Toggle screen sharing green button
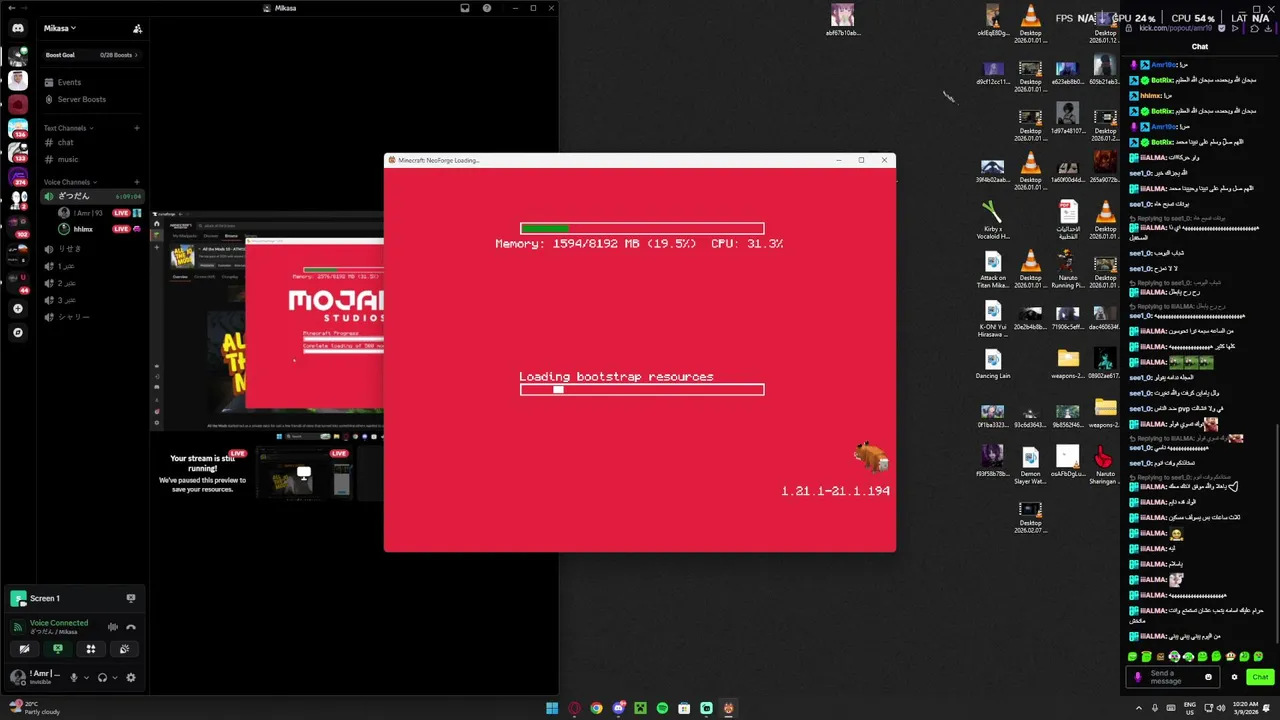Screen dimensions: 1280x720 point(57,649)
